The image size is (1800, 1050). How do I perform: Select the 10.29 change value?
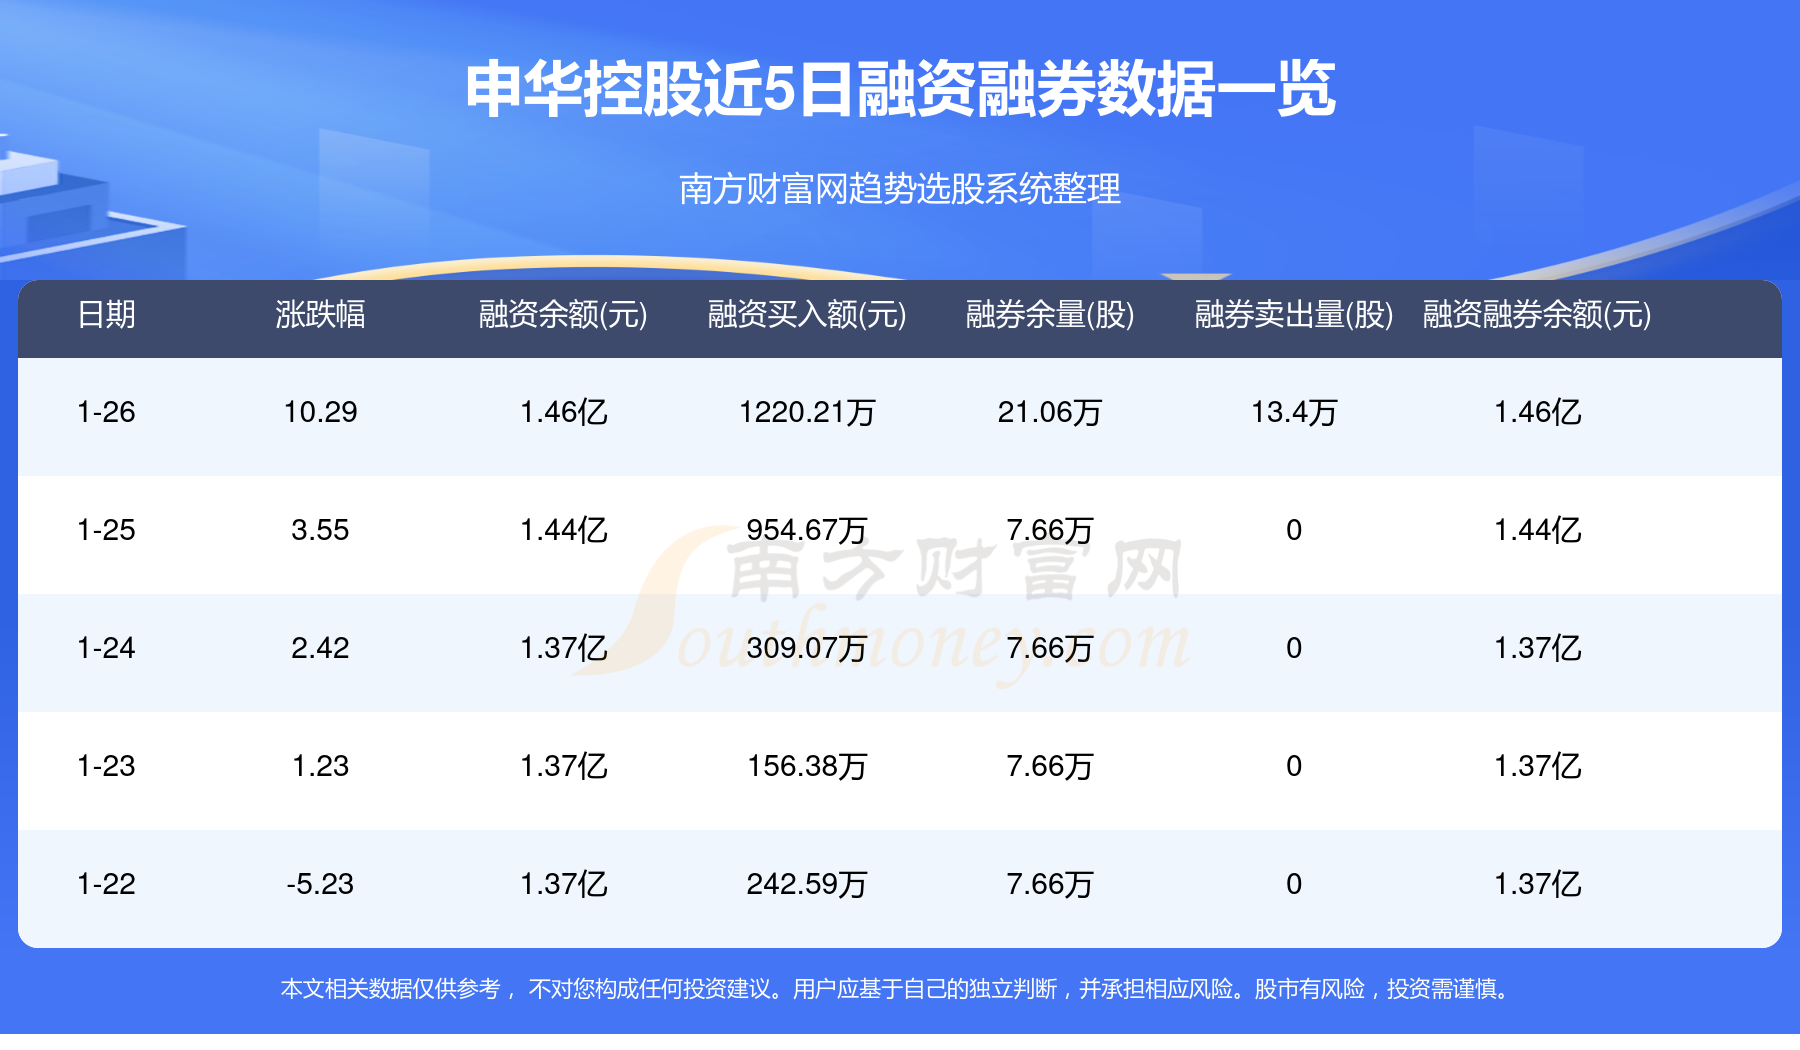pyautogui.click(x=320, y=412)
